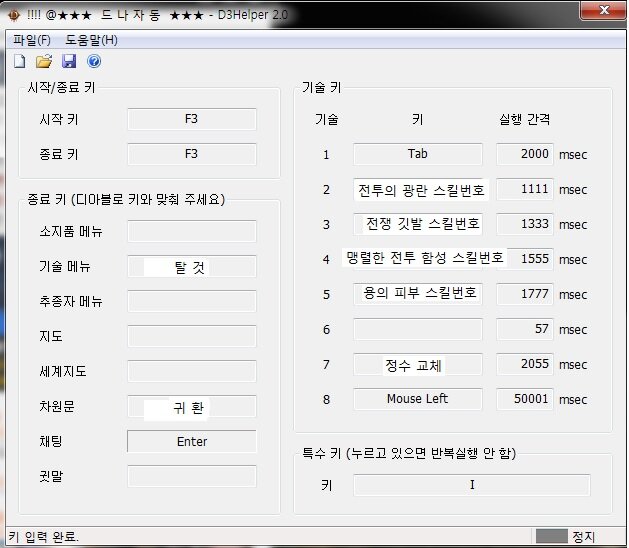629x548 pixels.
Task: Click the 정지 status text
Action: 583,536
